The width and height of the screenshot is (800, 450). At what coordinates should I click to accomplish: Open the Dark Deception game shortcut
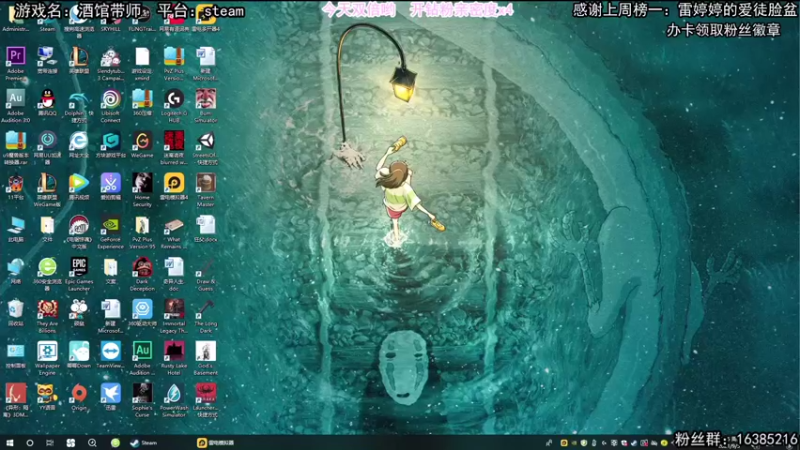tap(142, 274)
